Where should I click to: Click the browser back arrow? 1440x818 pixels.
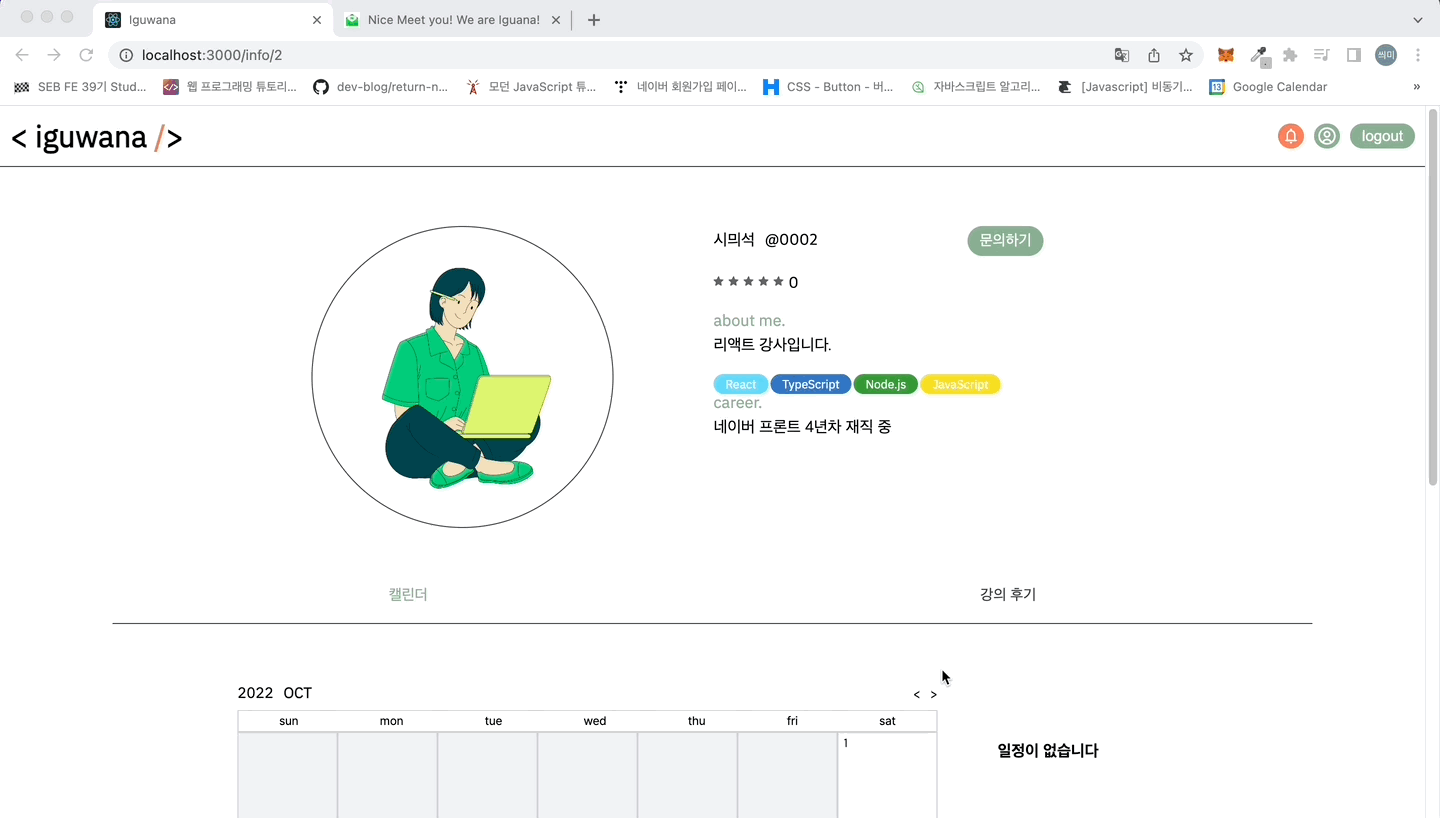click(22, 55)
